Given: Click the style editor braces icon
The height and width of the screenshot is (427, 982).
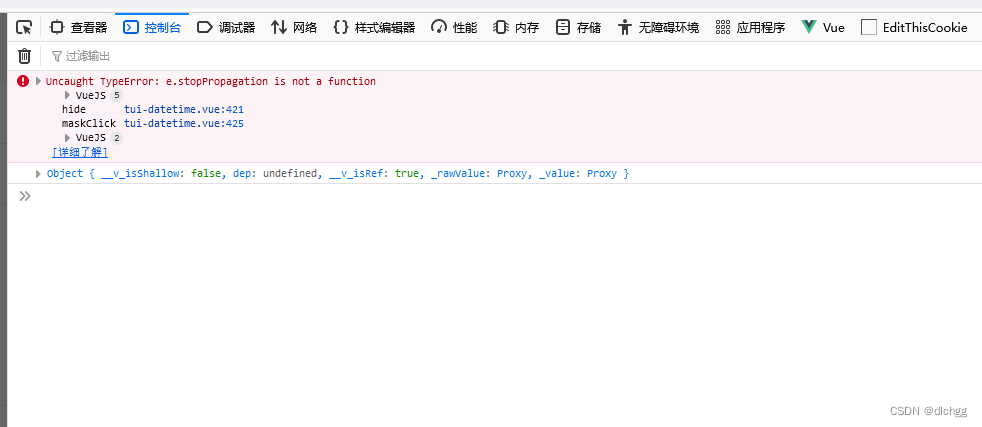Looking at the screenshot, I should (x=341, y=27).
